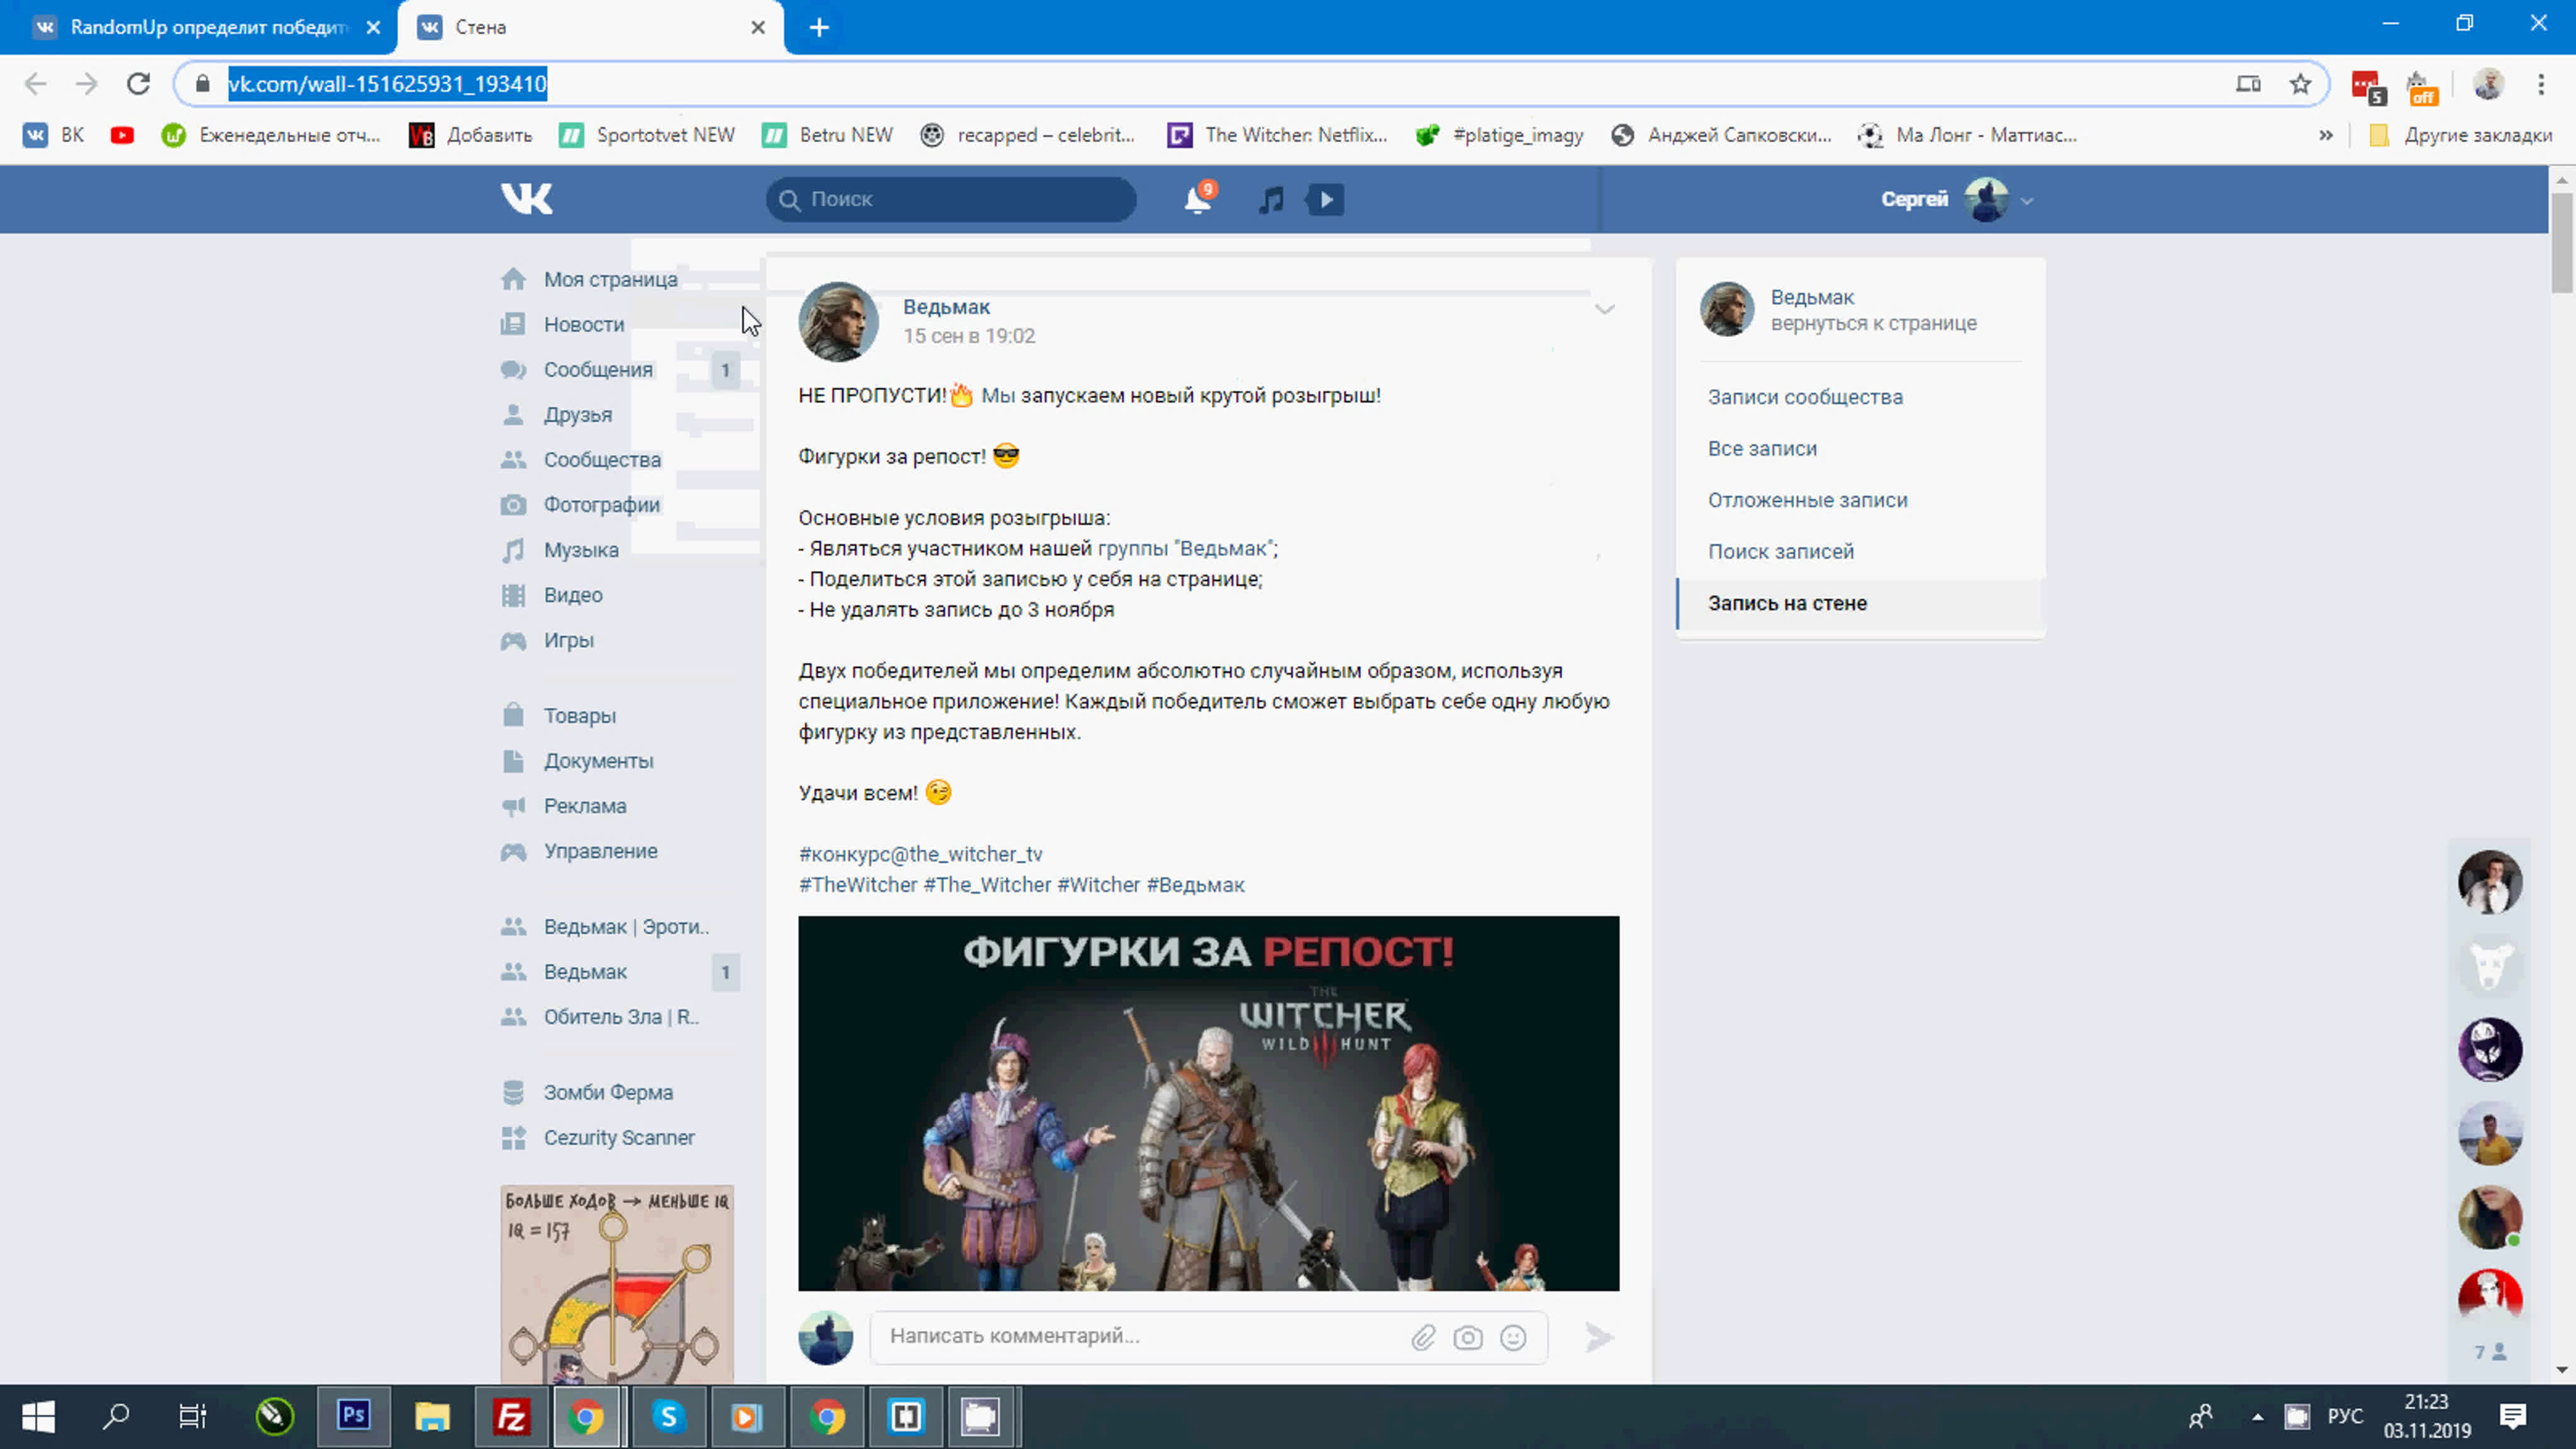
Task: Click the VK Поиск search field
Action: 951,199
